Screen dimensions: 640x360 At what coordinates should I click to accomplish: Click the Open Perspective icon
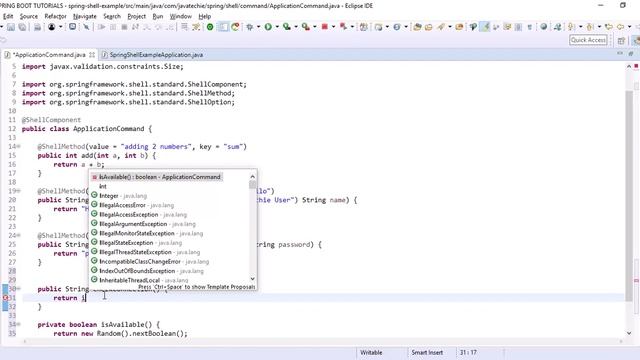pos(621,40)
